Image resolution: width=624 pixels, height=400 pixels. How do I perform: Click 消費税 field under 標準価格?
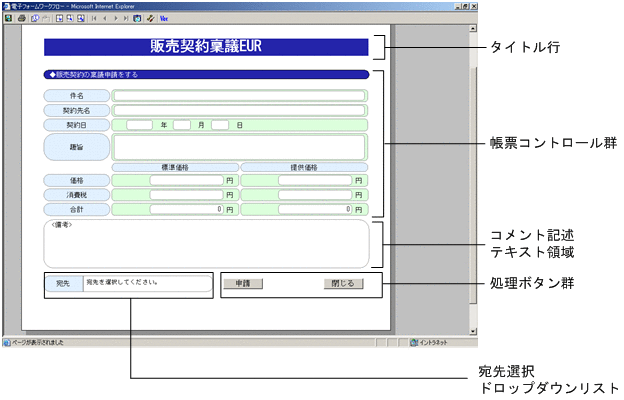(x=187, y=195)
